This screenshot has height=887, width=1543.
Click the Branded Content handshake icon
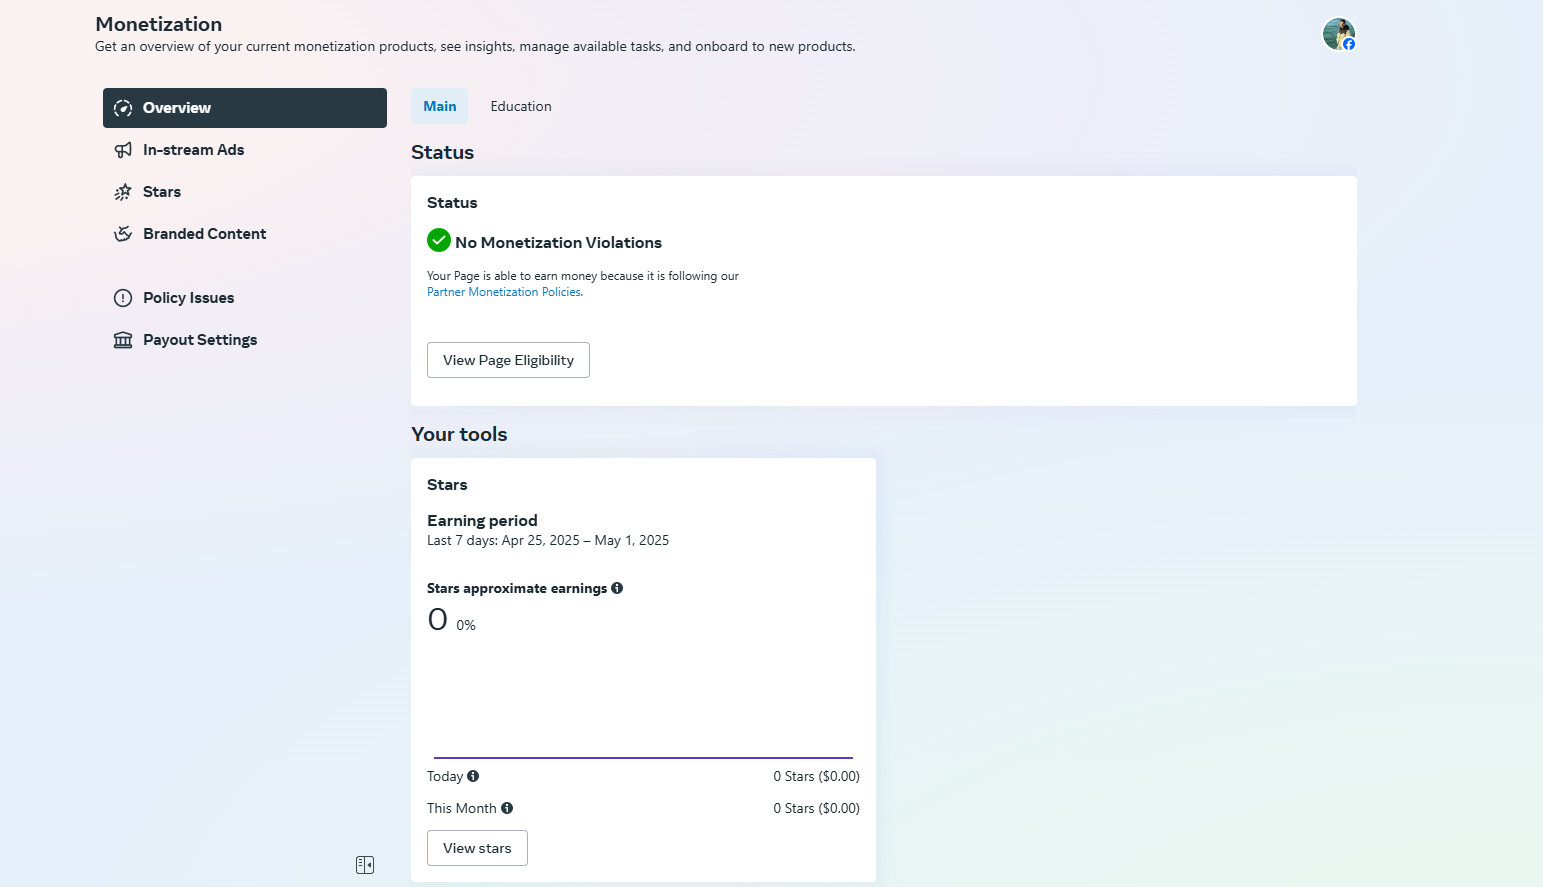[x=123, y=234]
